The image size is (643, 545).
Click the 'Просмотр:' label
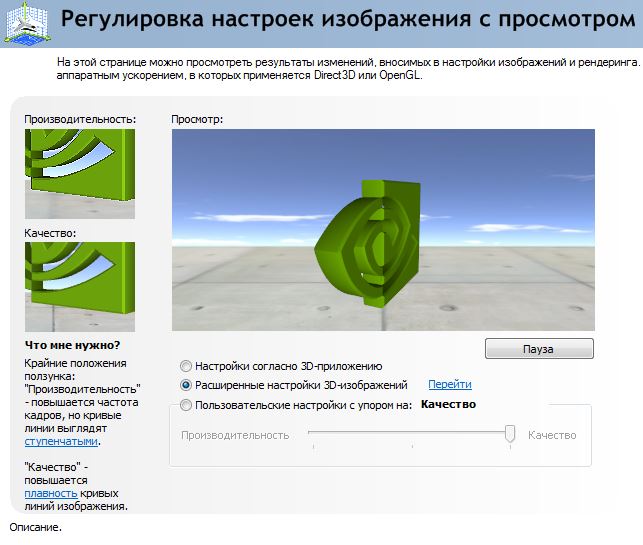click(197, 119)
